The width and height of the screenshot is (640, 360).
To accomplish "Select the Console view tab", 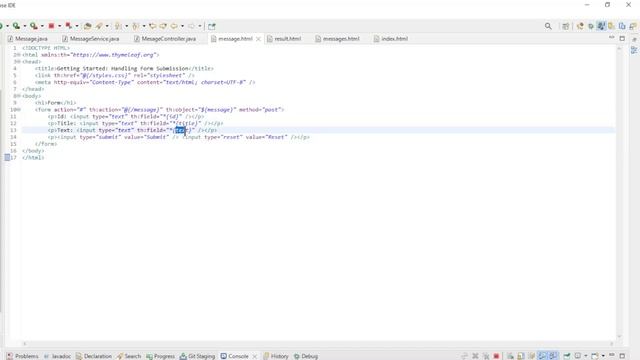I will tap(235, 356).
